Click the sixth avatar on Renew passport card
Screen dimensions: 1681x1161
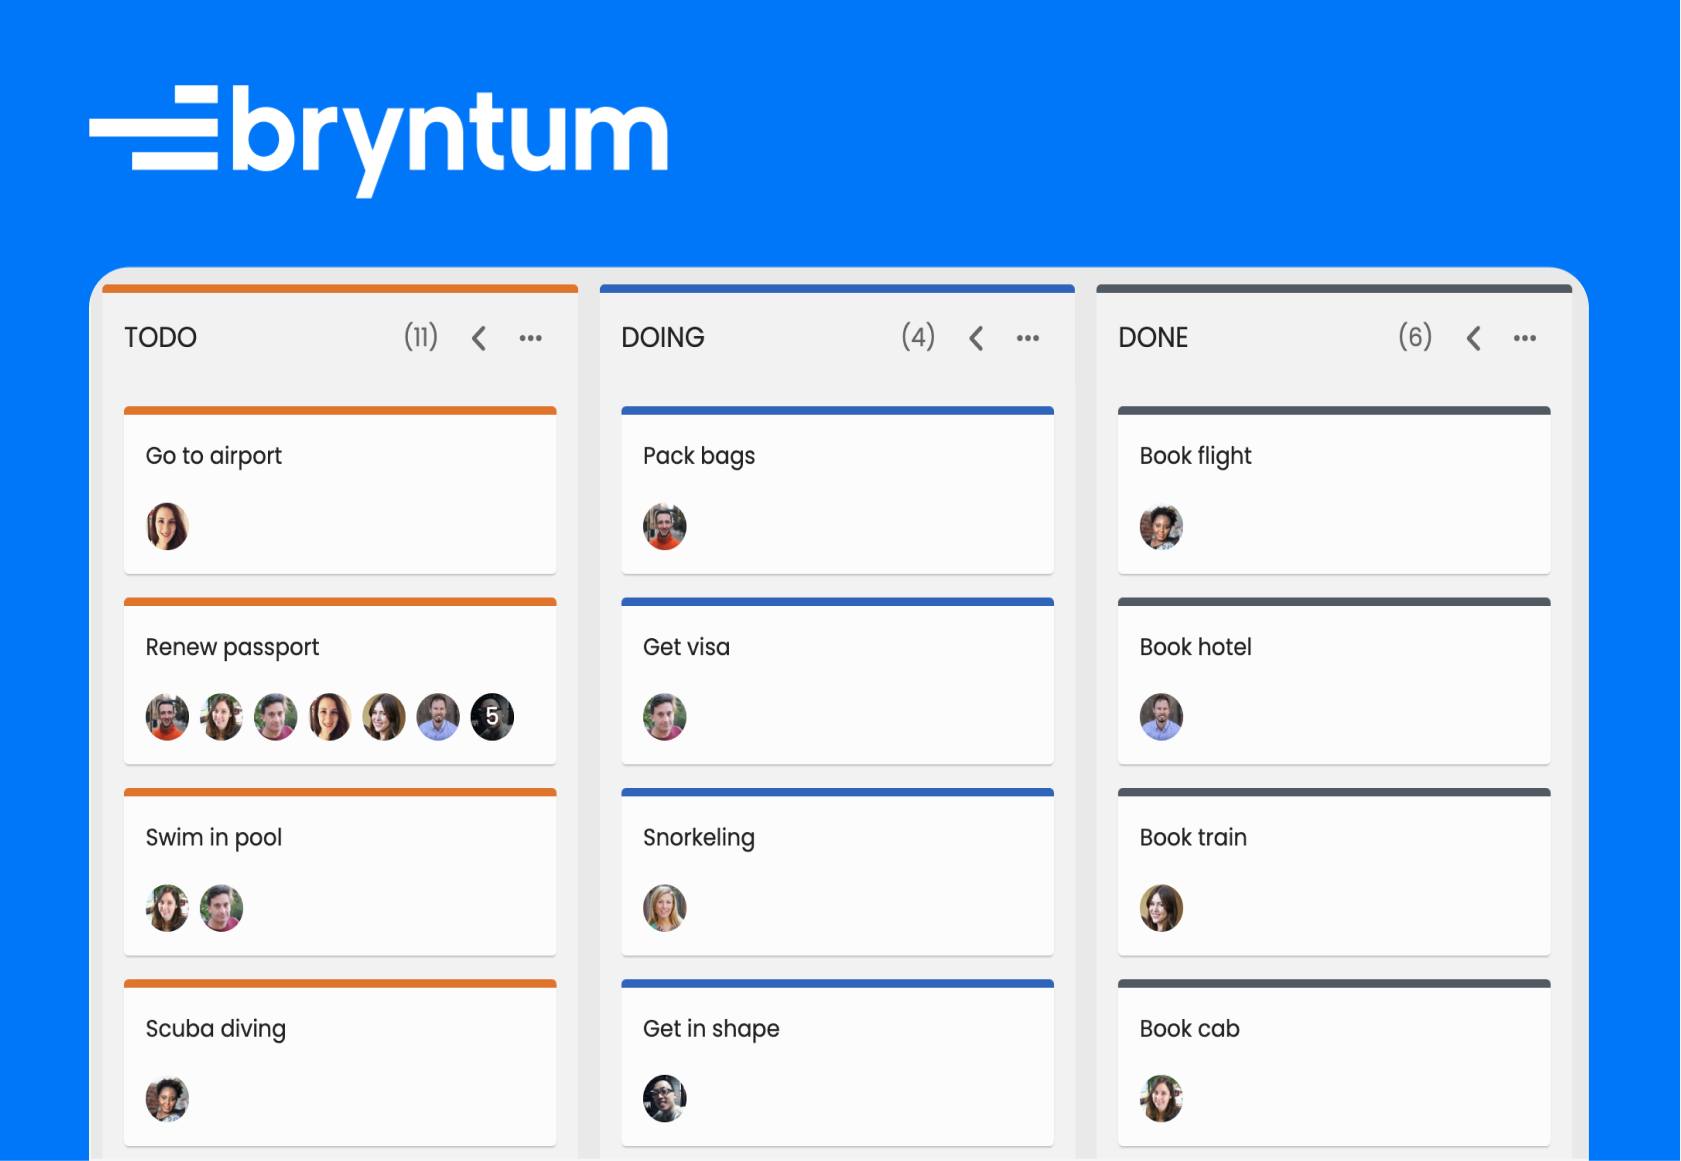point(438,717)
